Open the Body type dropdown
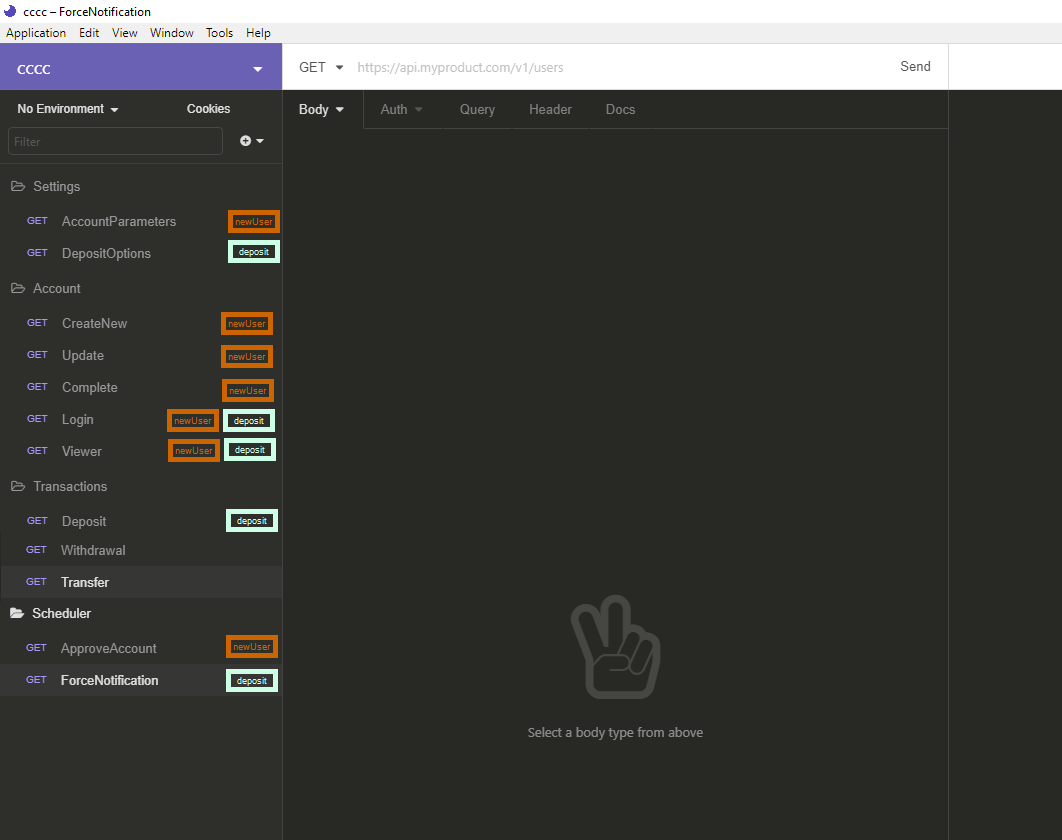The height and width of the screenshot is (840, 1062). (321, 109)
